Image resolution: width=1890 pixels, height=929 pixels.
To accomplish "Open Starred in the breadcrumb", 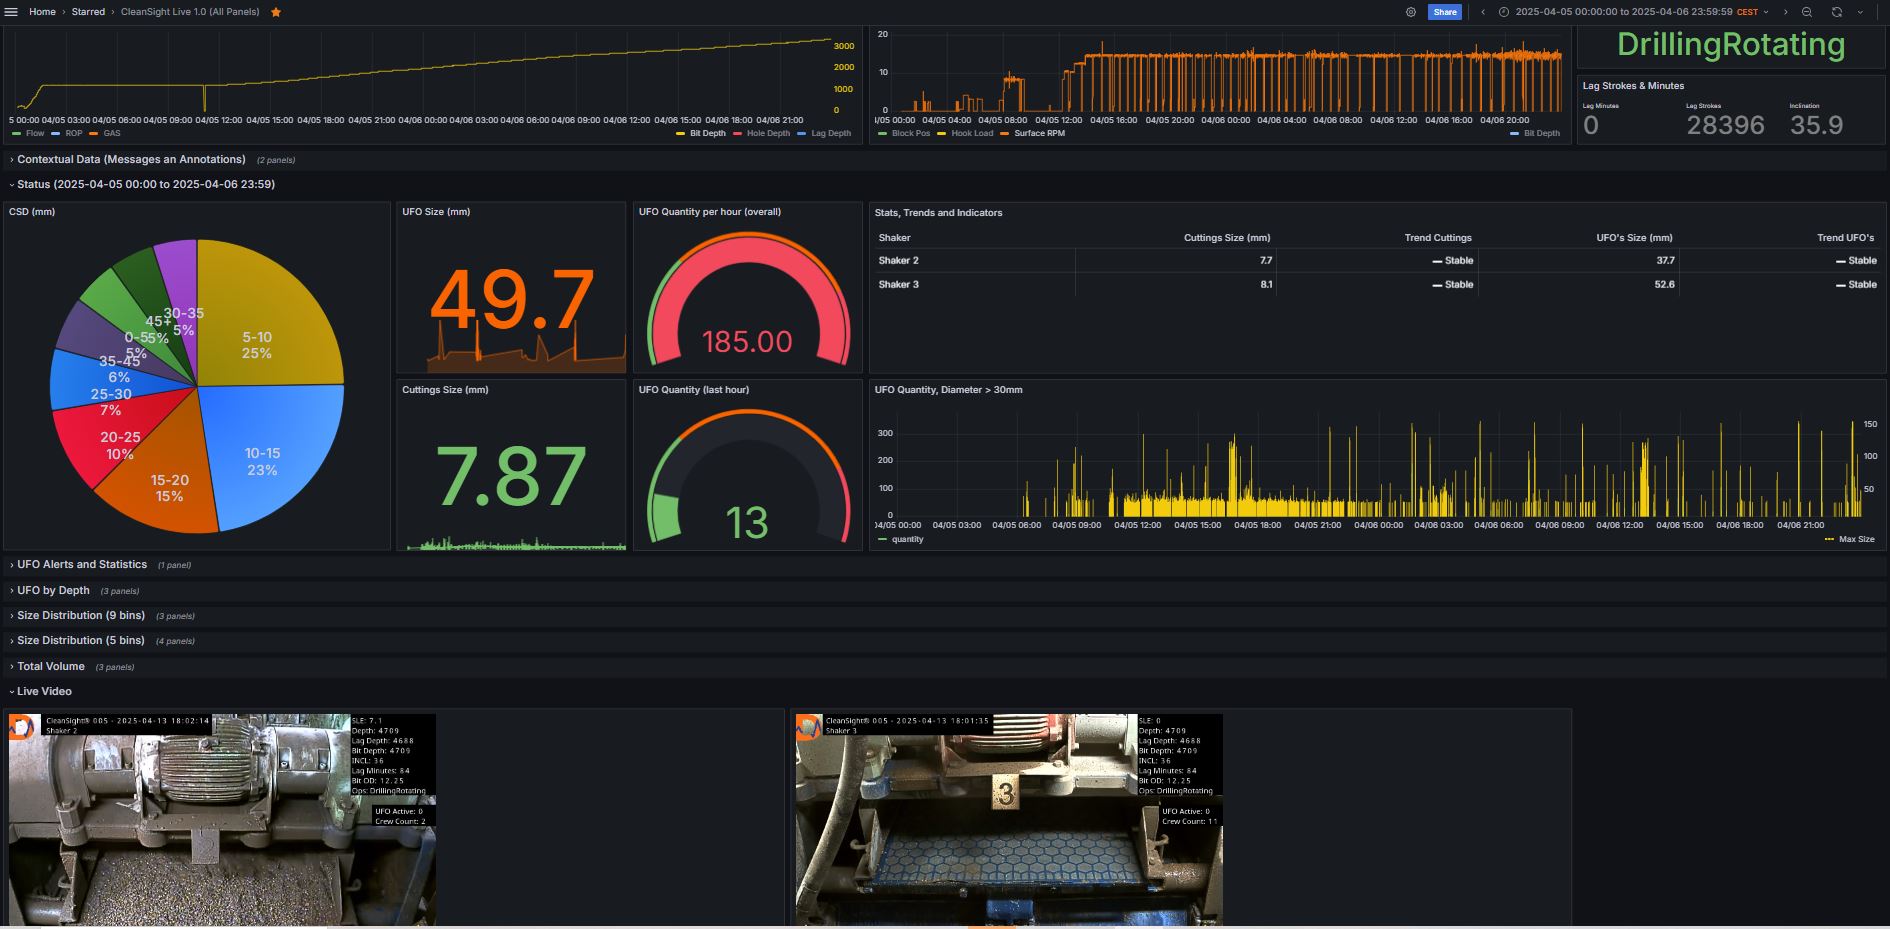I will tap(88, 12).
